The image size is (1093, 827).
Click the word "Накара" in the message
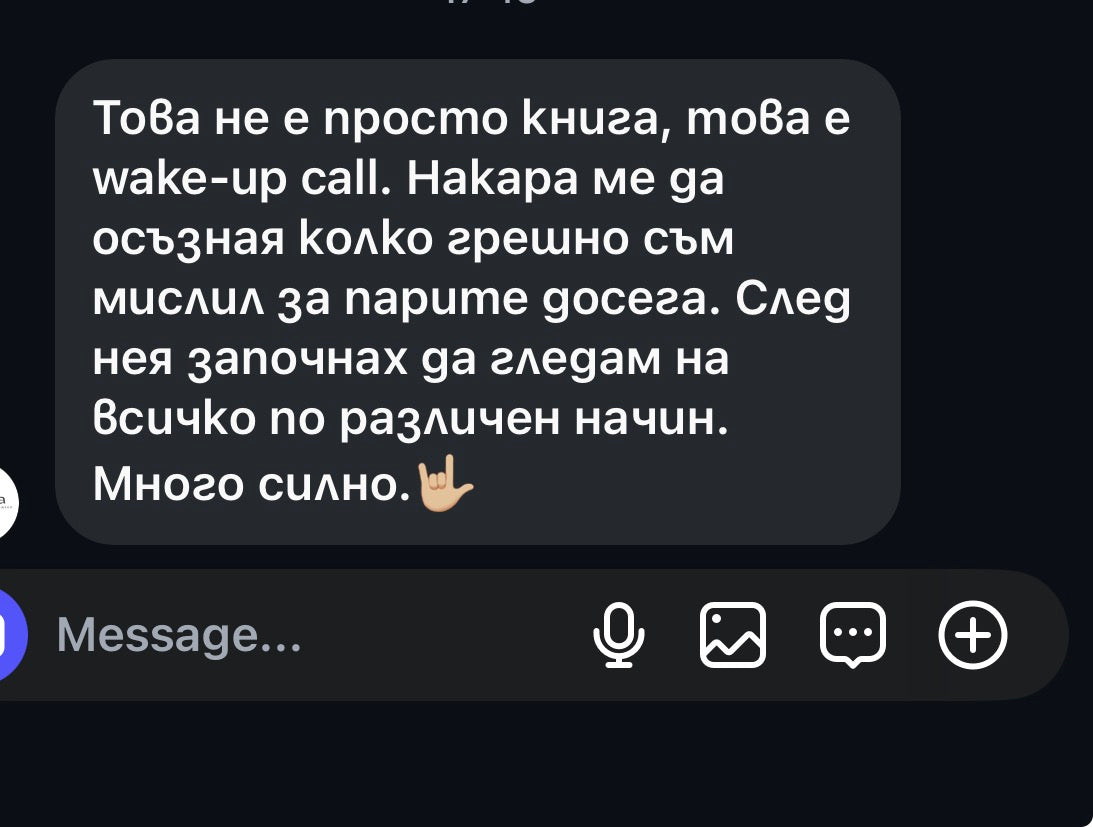click(x=493, y=178)
